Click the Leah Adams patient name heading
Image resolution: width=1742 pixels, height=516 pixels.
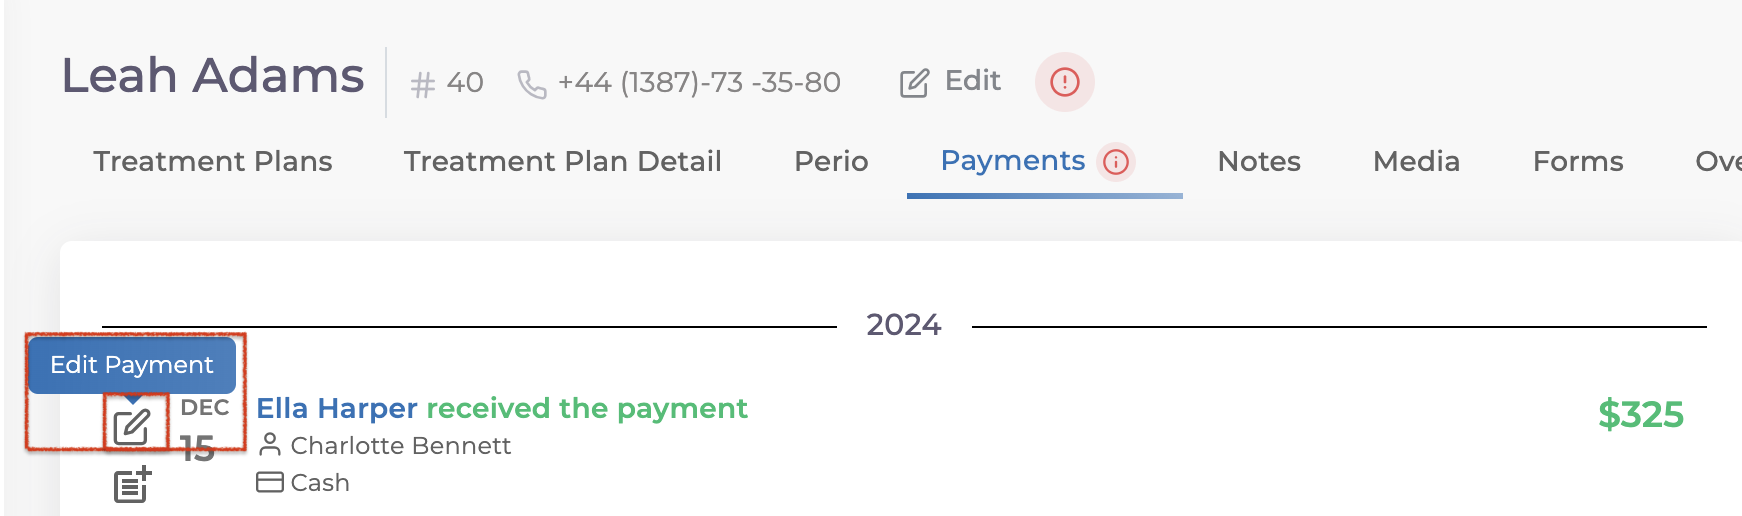point(213,76)
